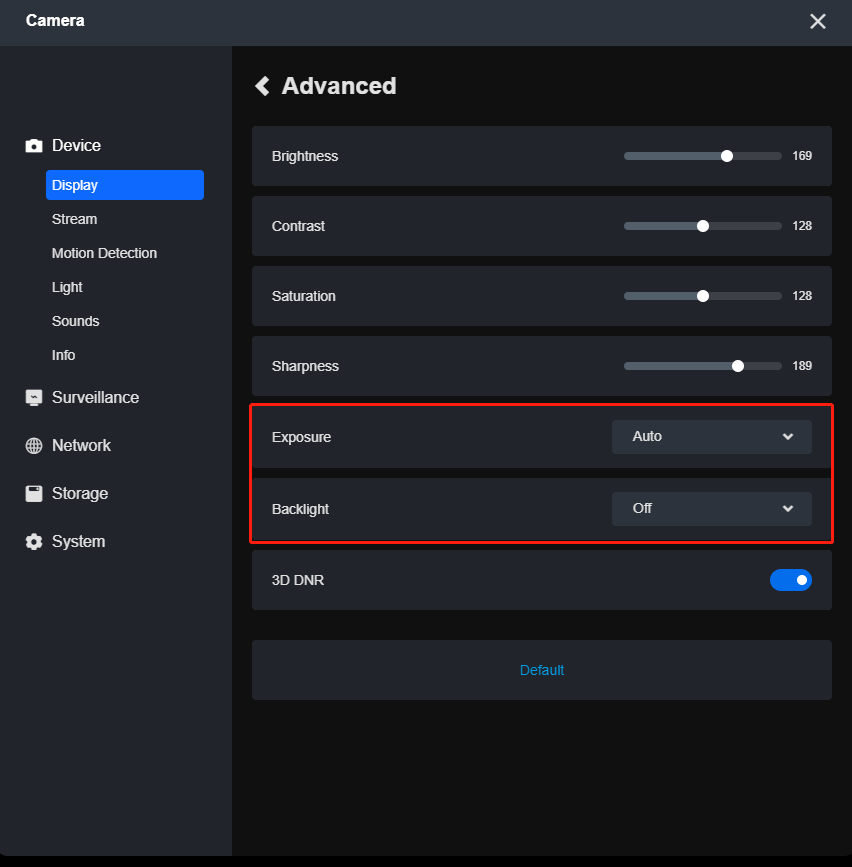
Task: Open the Sounds settings page
Action: (x=76, y=321)
